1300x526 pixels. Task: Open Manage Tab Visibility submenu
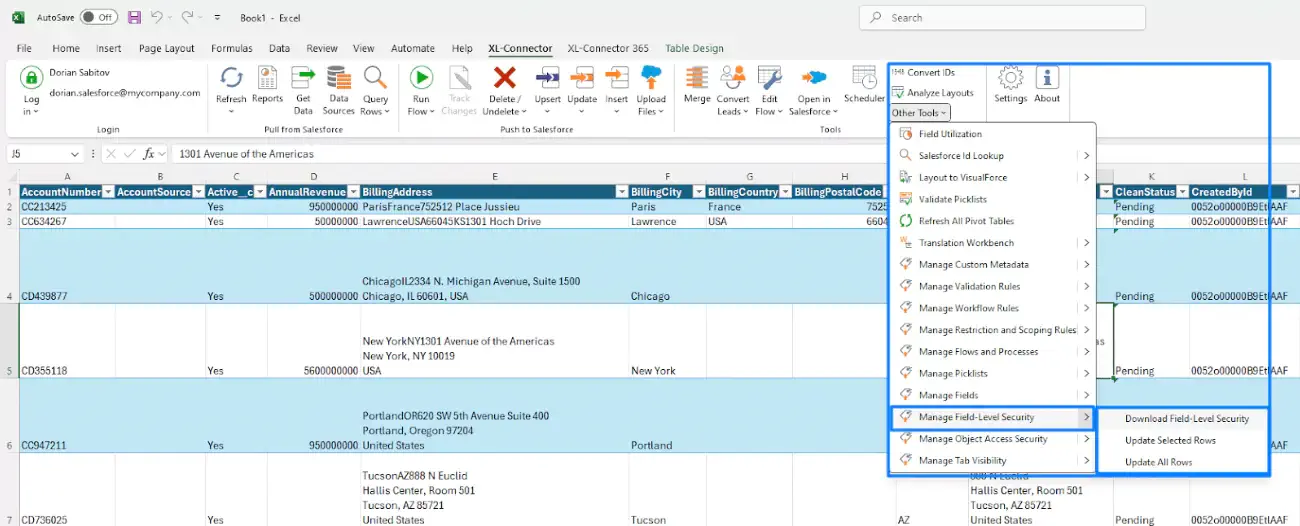[993, 461]
